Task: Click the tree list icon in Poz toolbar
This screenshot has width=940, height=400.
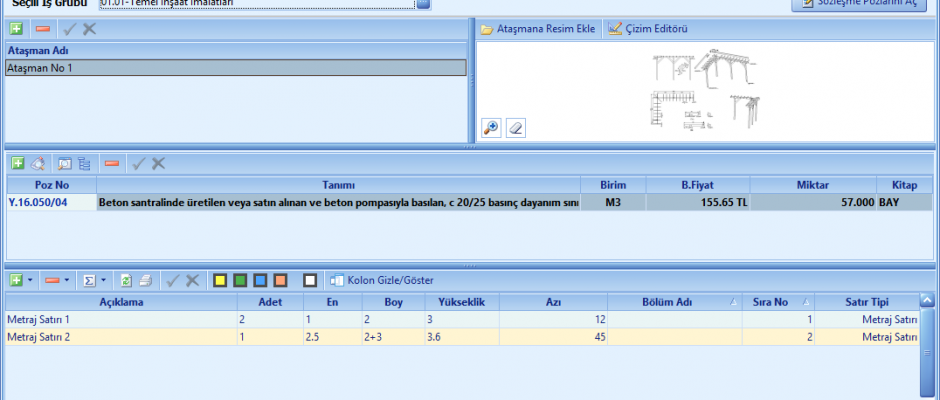Action: (x=84, y=163)
